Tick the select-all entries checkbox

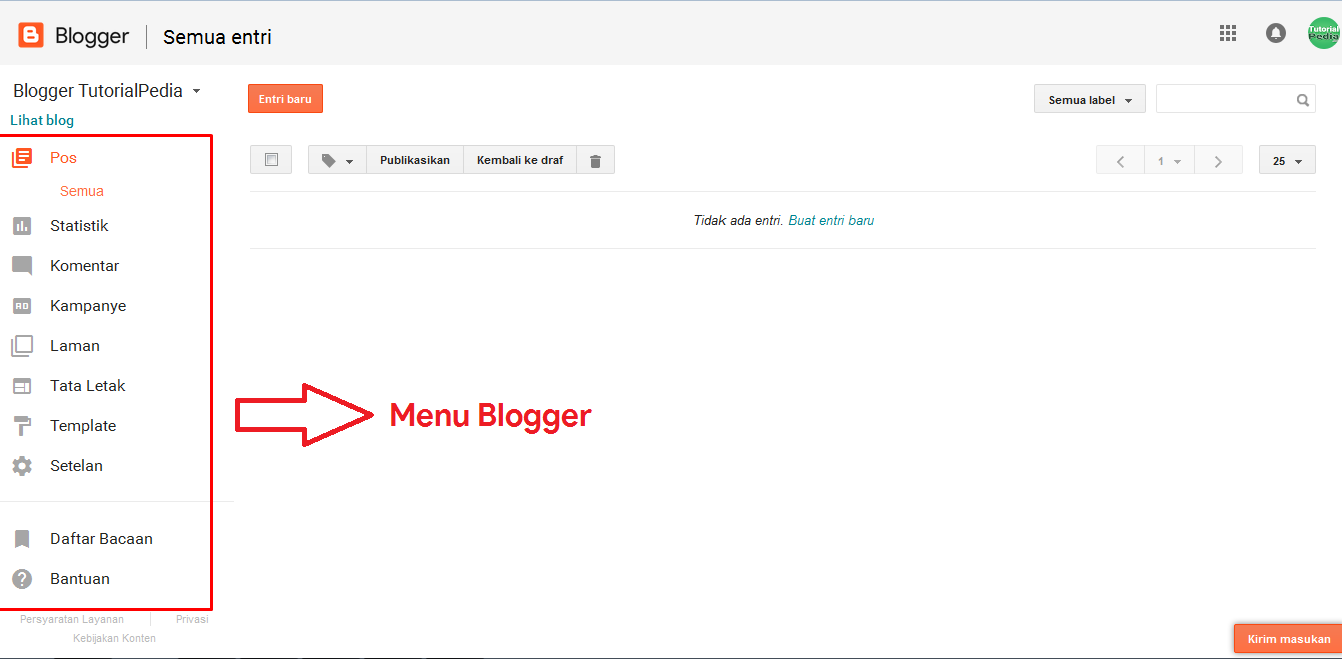coord(271,160)
